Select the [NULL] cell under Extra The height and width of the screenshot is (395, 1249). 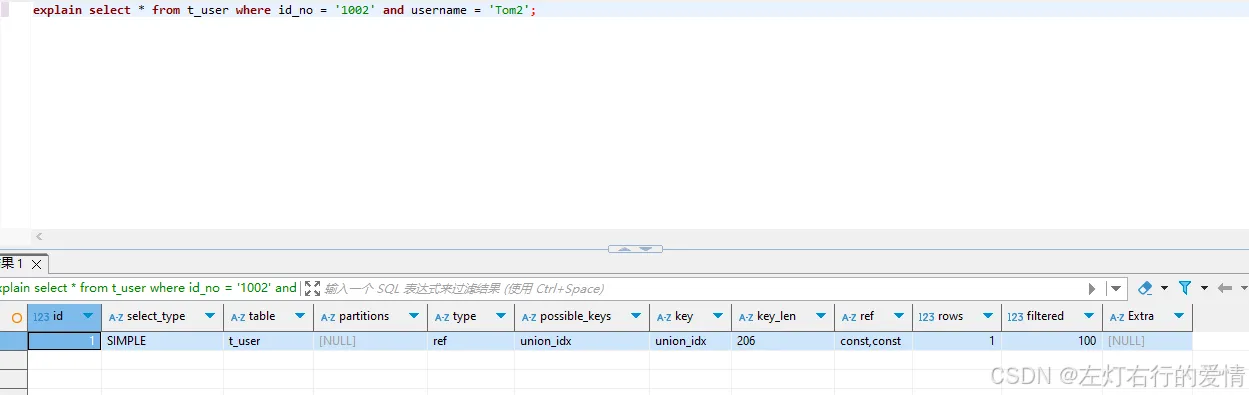(x=1147, y=341)
